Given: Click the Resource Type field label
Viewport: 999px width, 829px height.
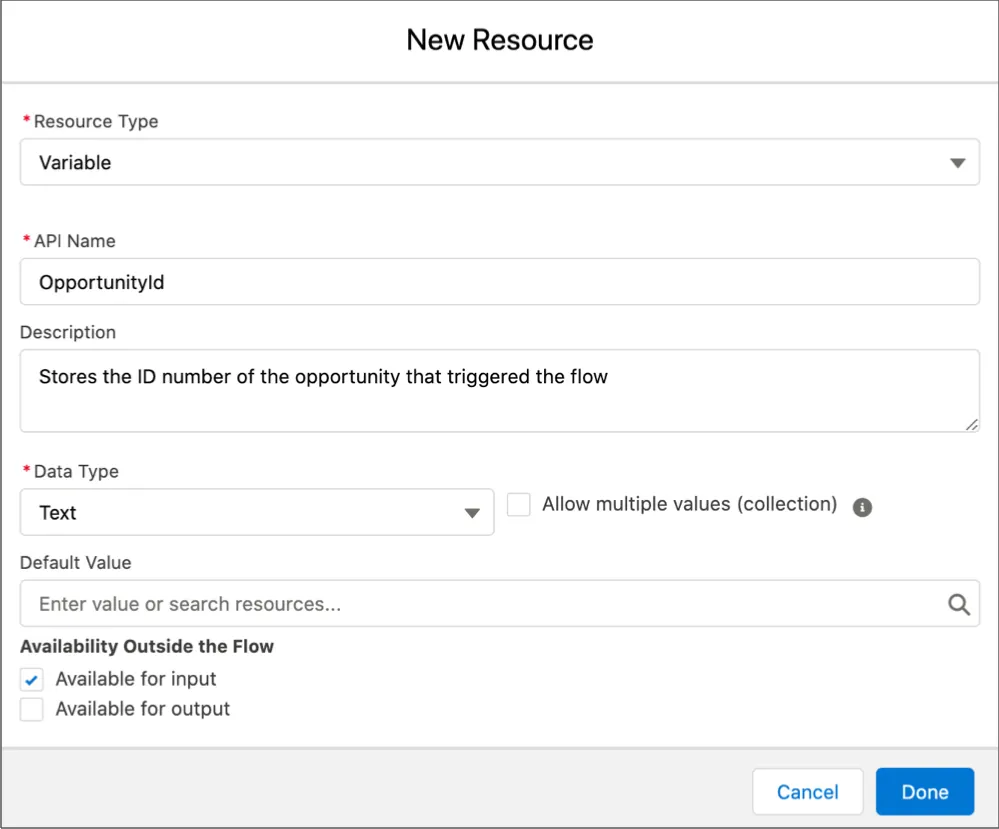Looking at the screenshot, I should click(96, 121).
